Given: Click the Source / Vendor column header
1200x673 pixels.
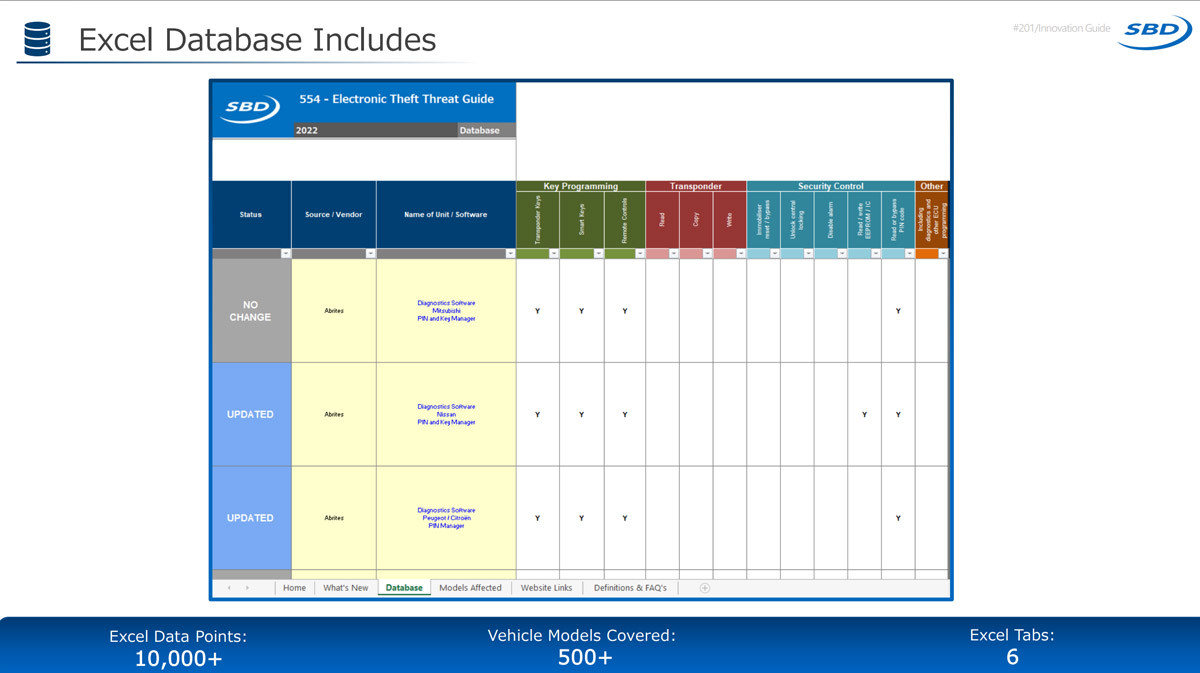Looking at the screenshot, I should pos(334,214).
